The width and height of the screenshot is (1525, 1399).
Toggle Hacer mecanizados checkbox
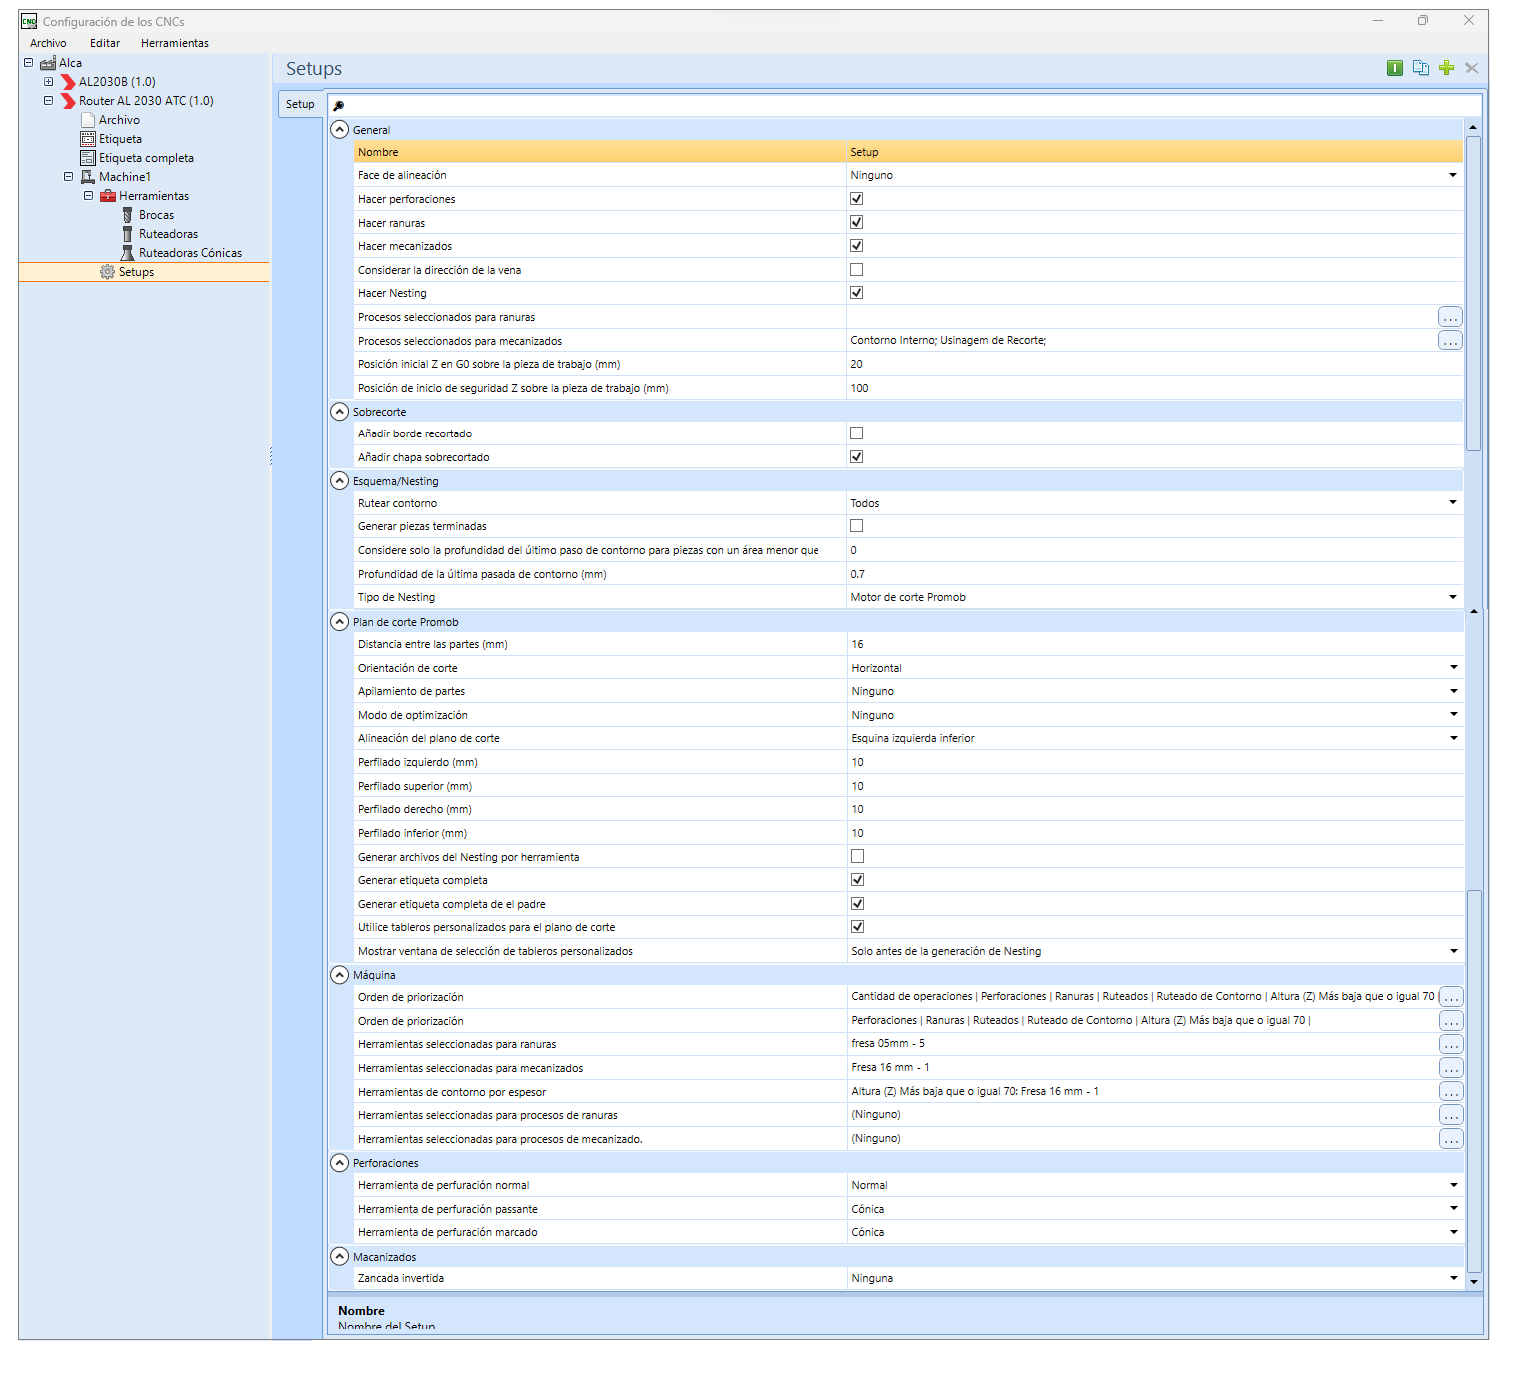(x=856, y=246)
